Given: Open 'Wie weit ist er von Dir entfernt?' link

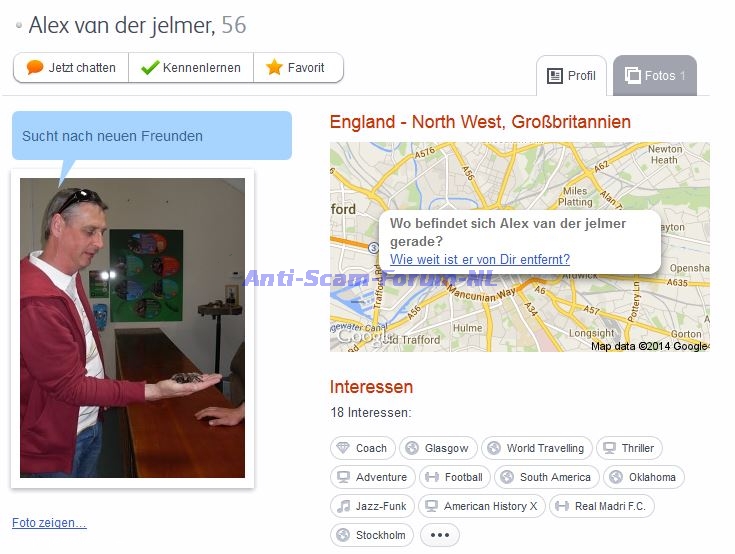Looking at the screenshot, I should (x=479, y=259).
